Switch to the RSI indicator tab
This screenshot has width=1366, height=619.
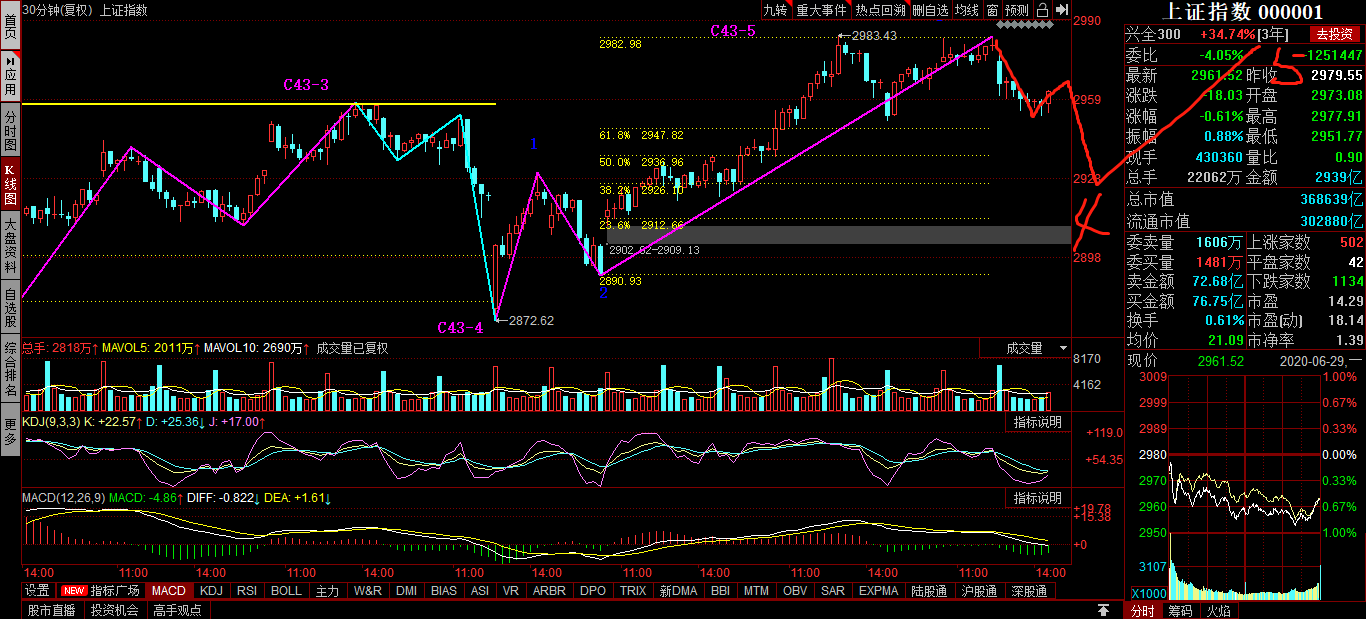pyautogui.click(x=247, y=591)
